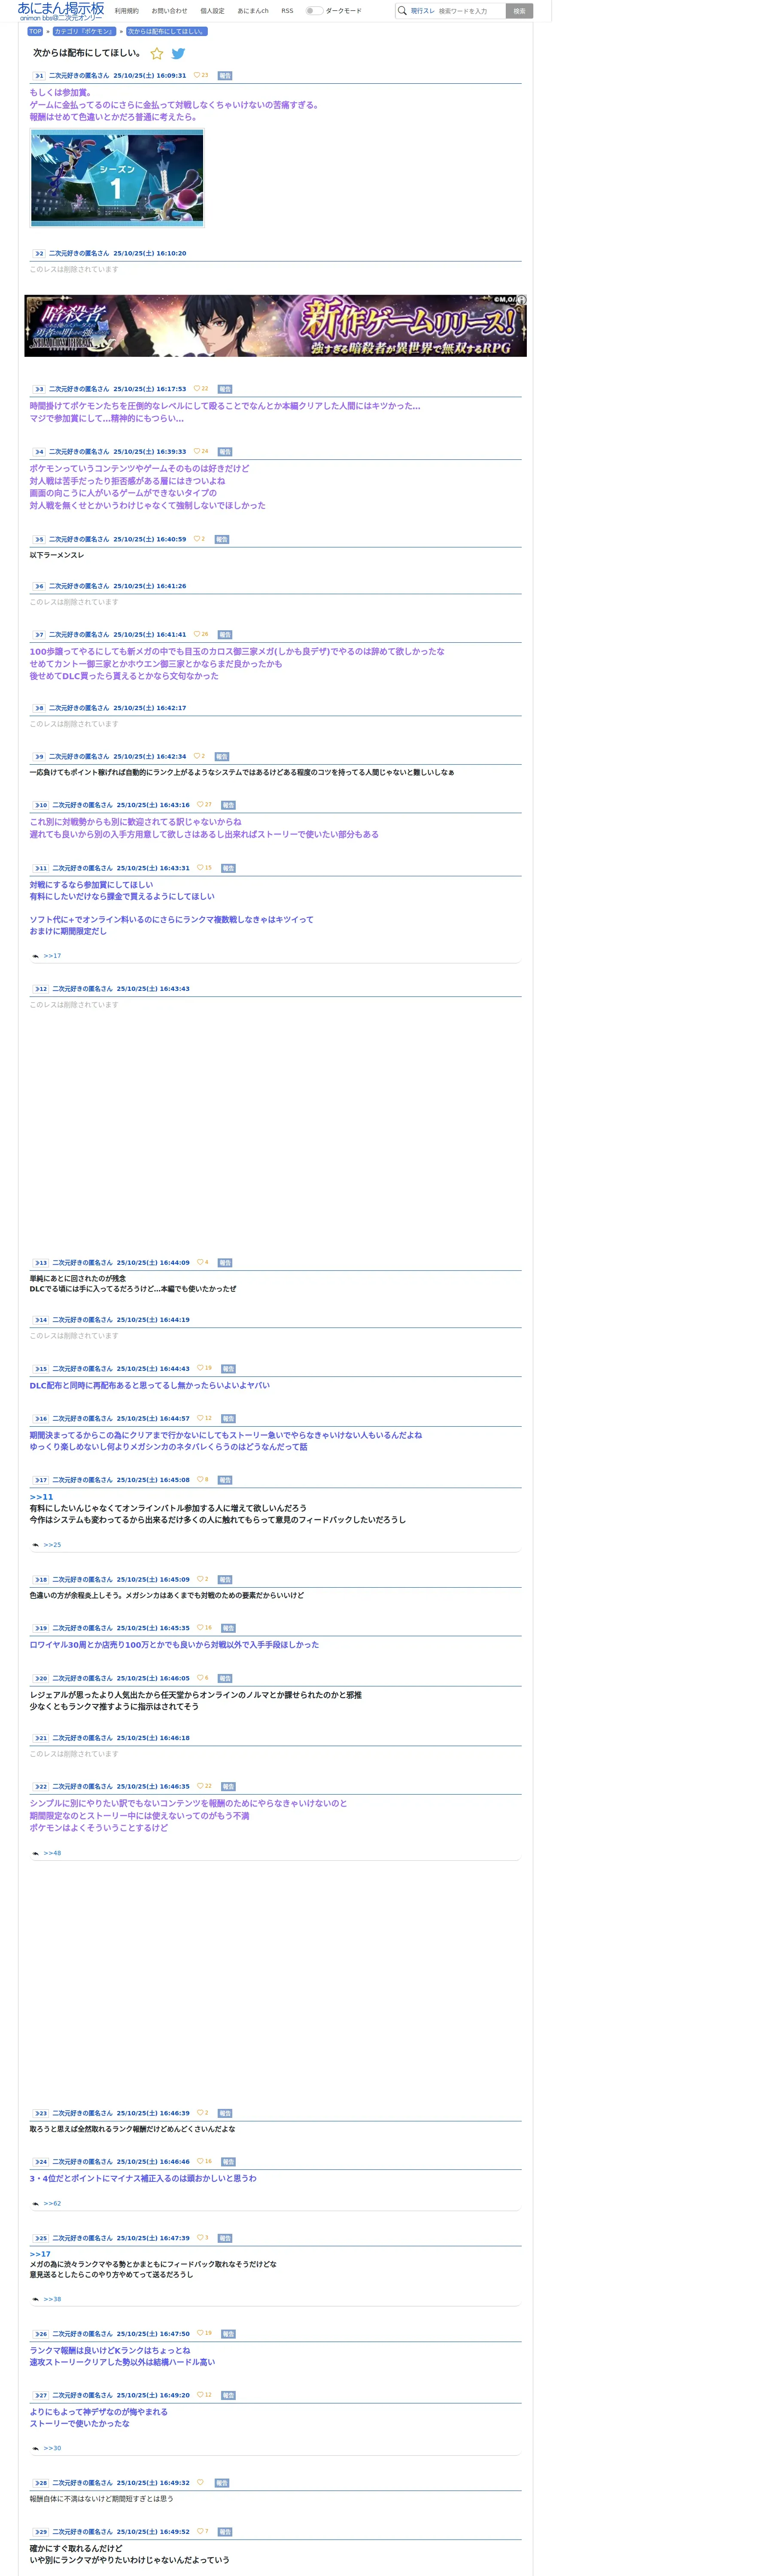Like post 27 with its heart icon
778x2576 pixels.
200,2394
